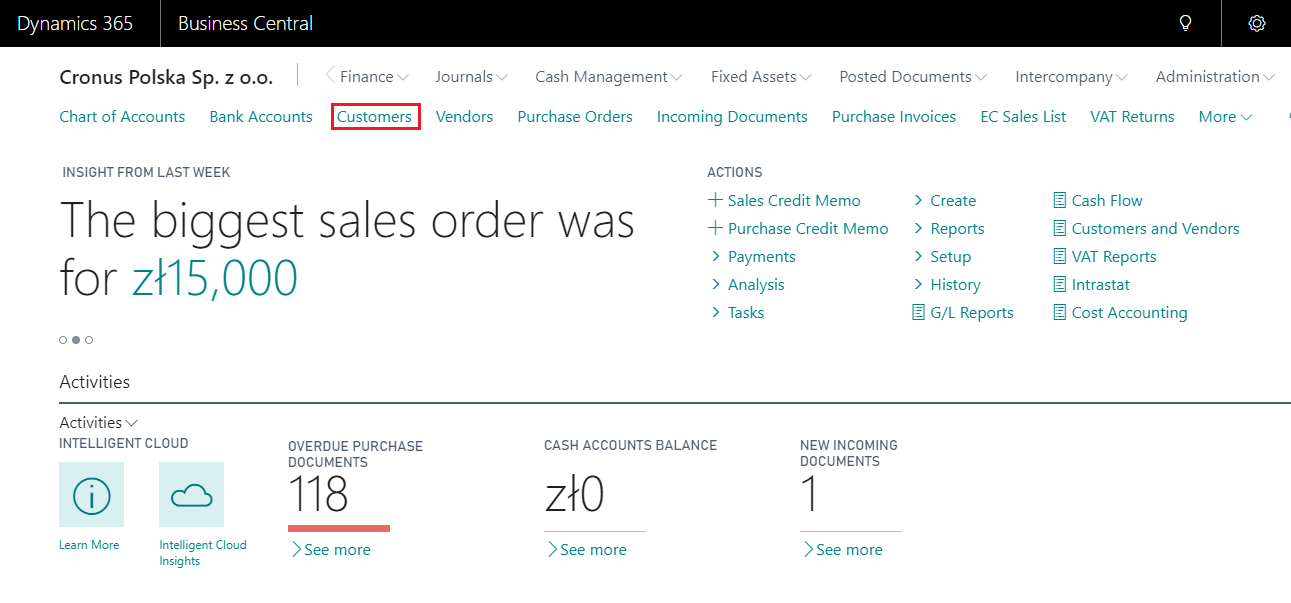Expand the Journals menu
This screenshot has width=1291, height=603.
click(x=471, y=76)
